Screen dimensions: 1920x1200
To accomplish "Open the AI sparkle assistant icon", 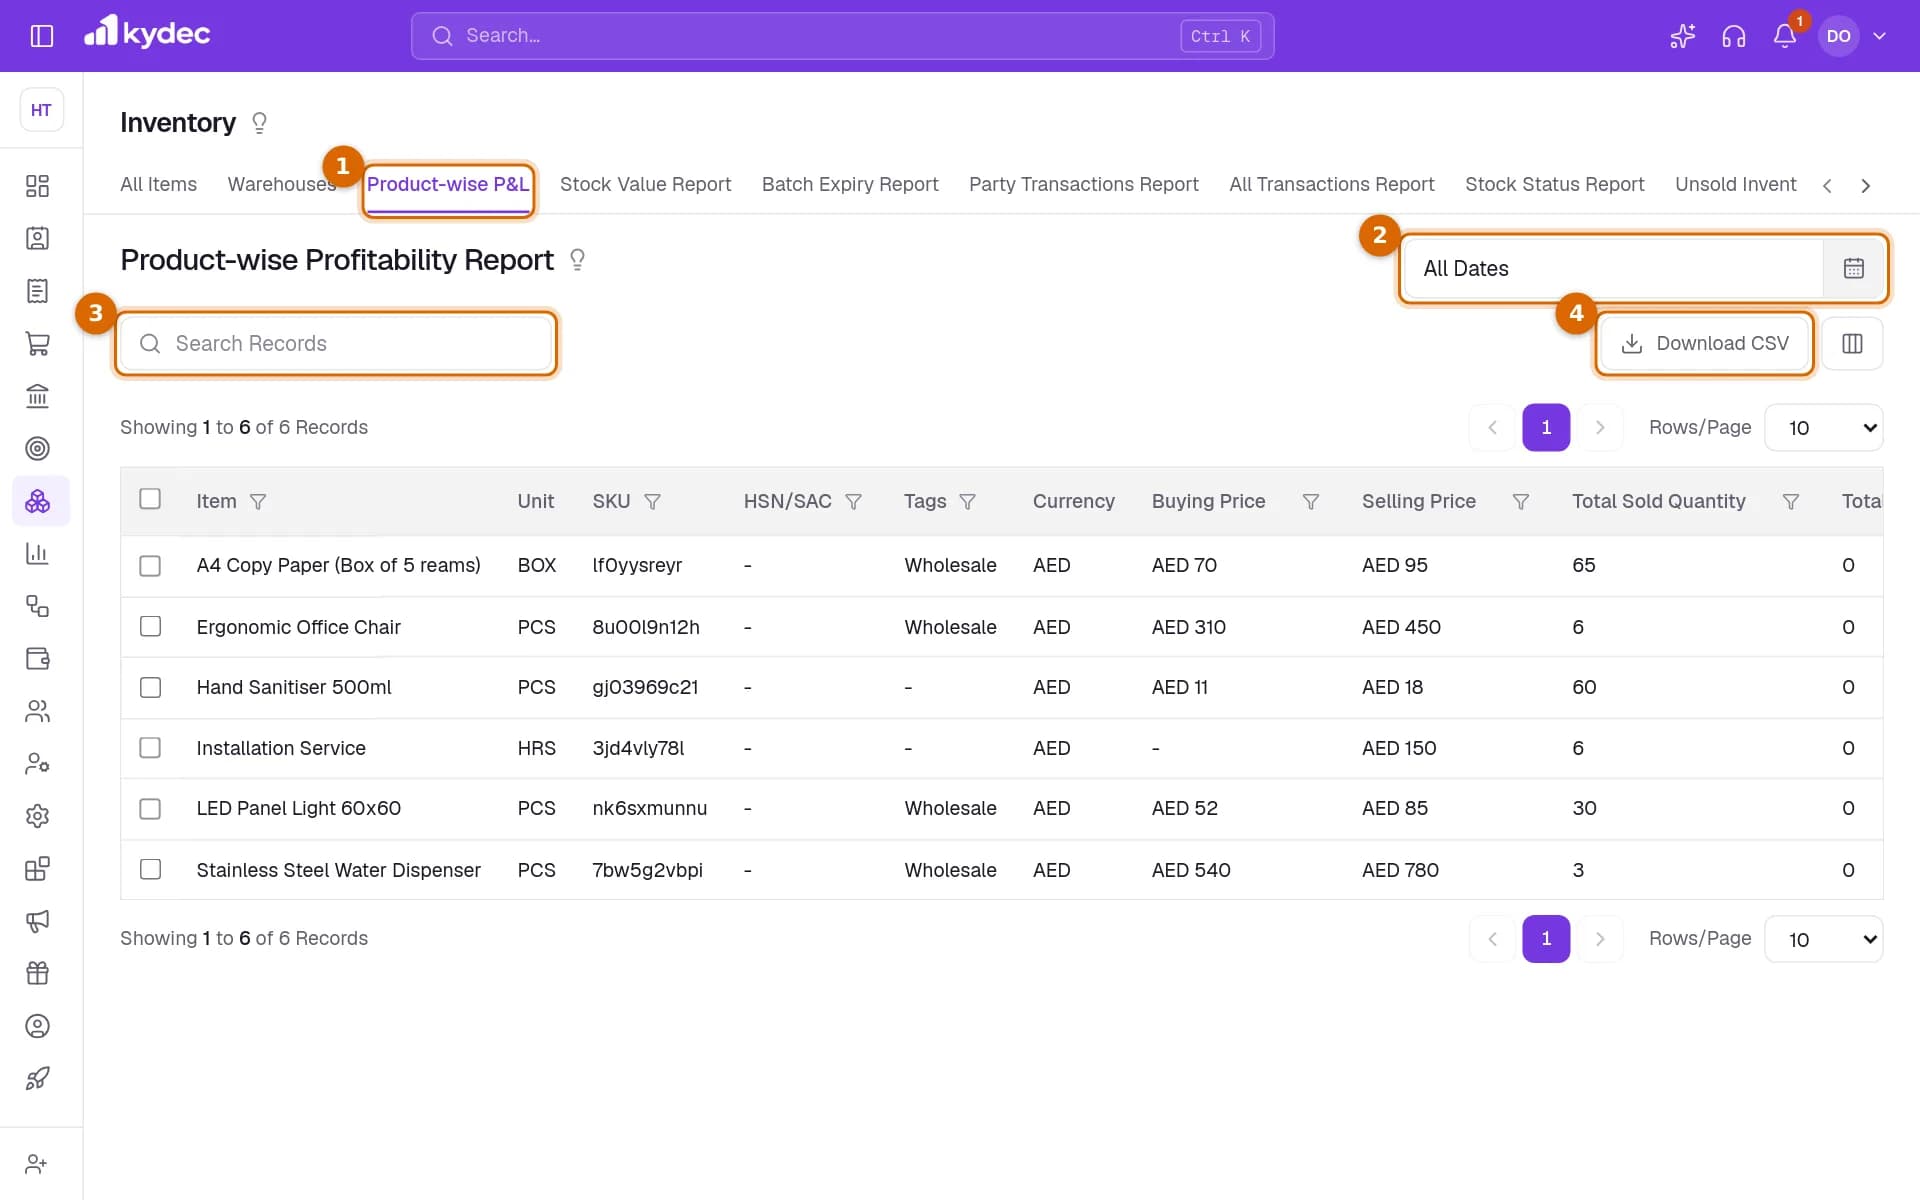I will 1682,36.
